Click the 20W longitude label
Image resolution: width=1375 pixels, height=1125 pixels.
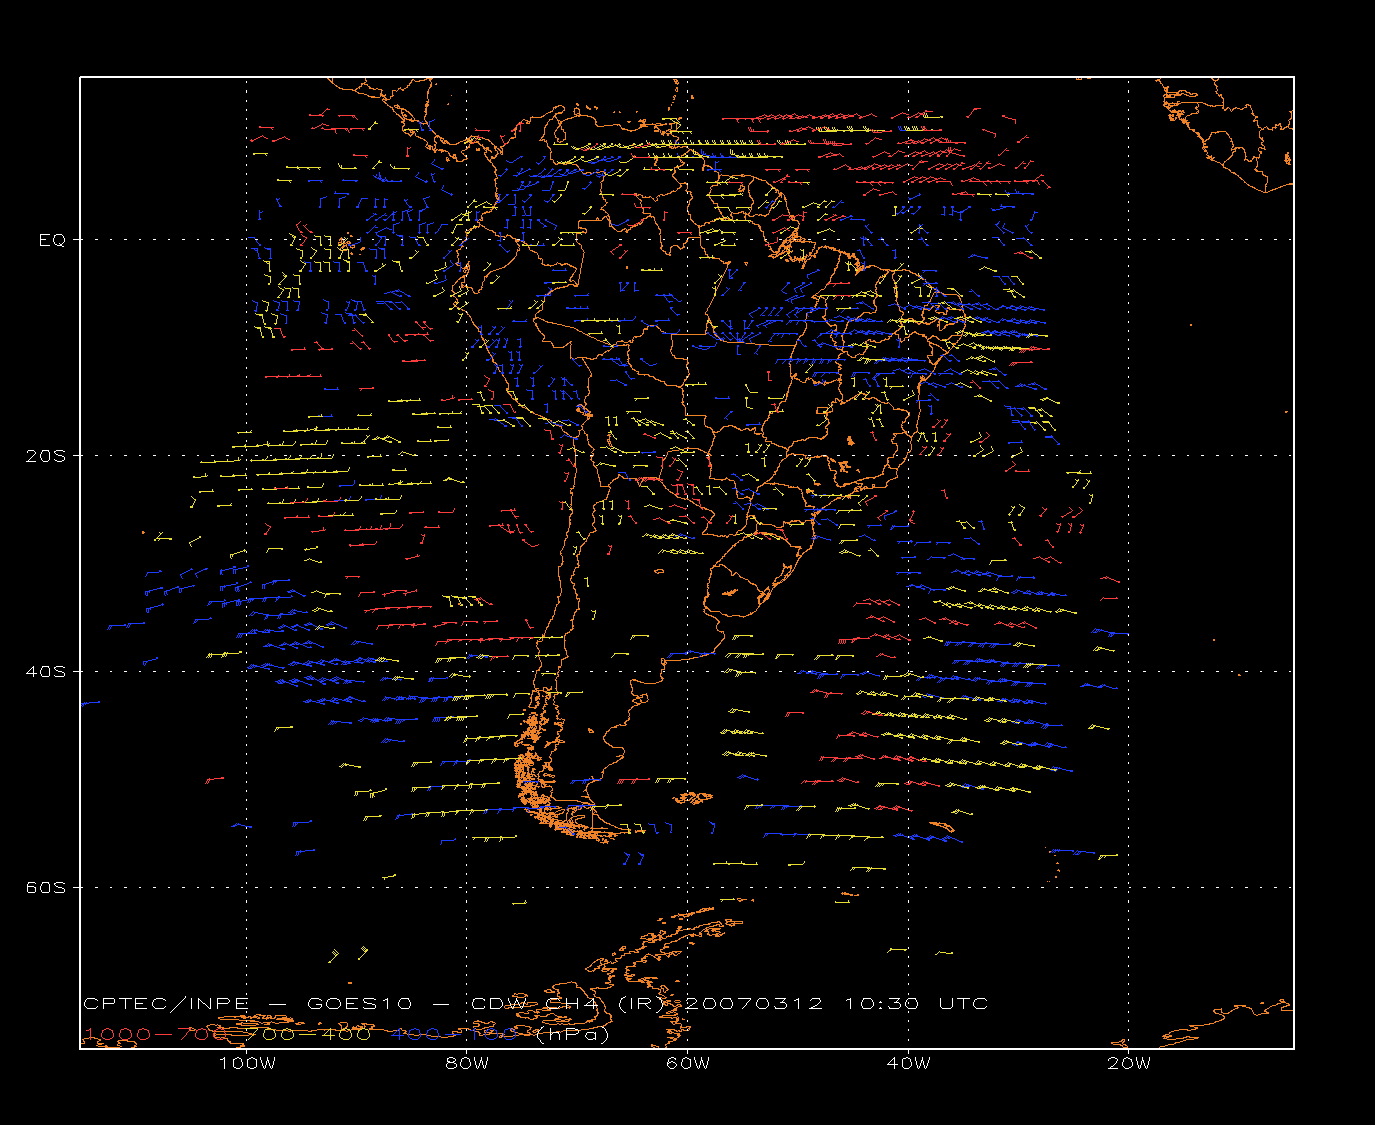[x=1129, y=1063]
